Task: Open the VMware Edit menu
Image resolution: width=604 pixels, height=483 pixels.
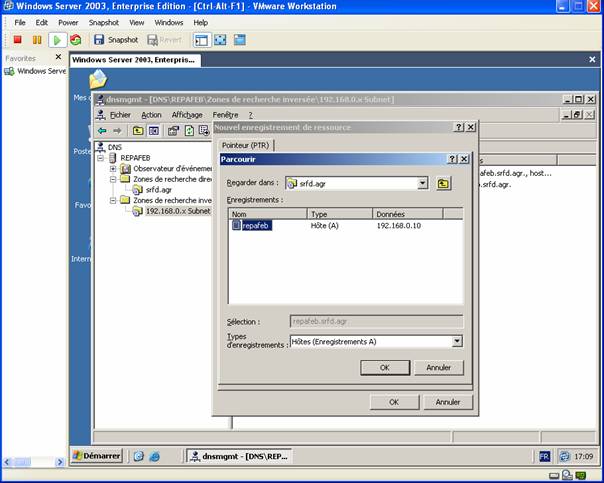Action: point(42,23)
